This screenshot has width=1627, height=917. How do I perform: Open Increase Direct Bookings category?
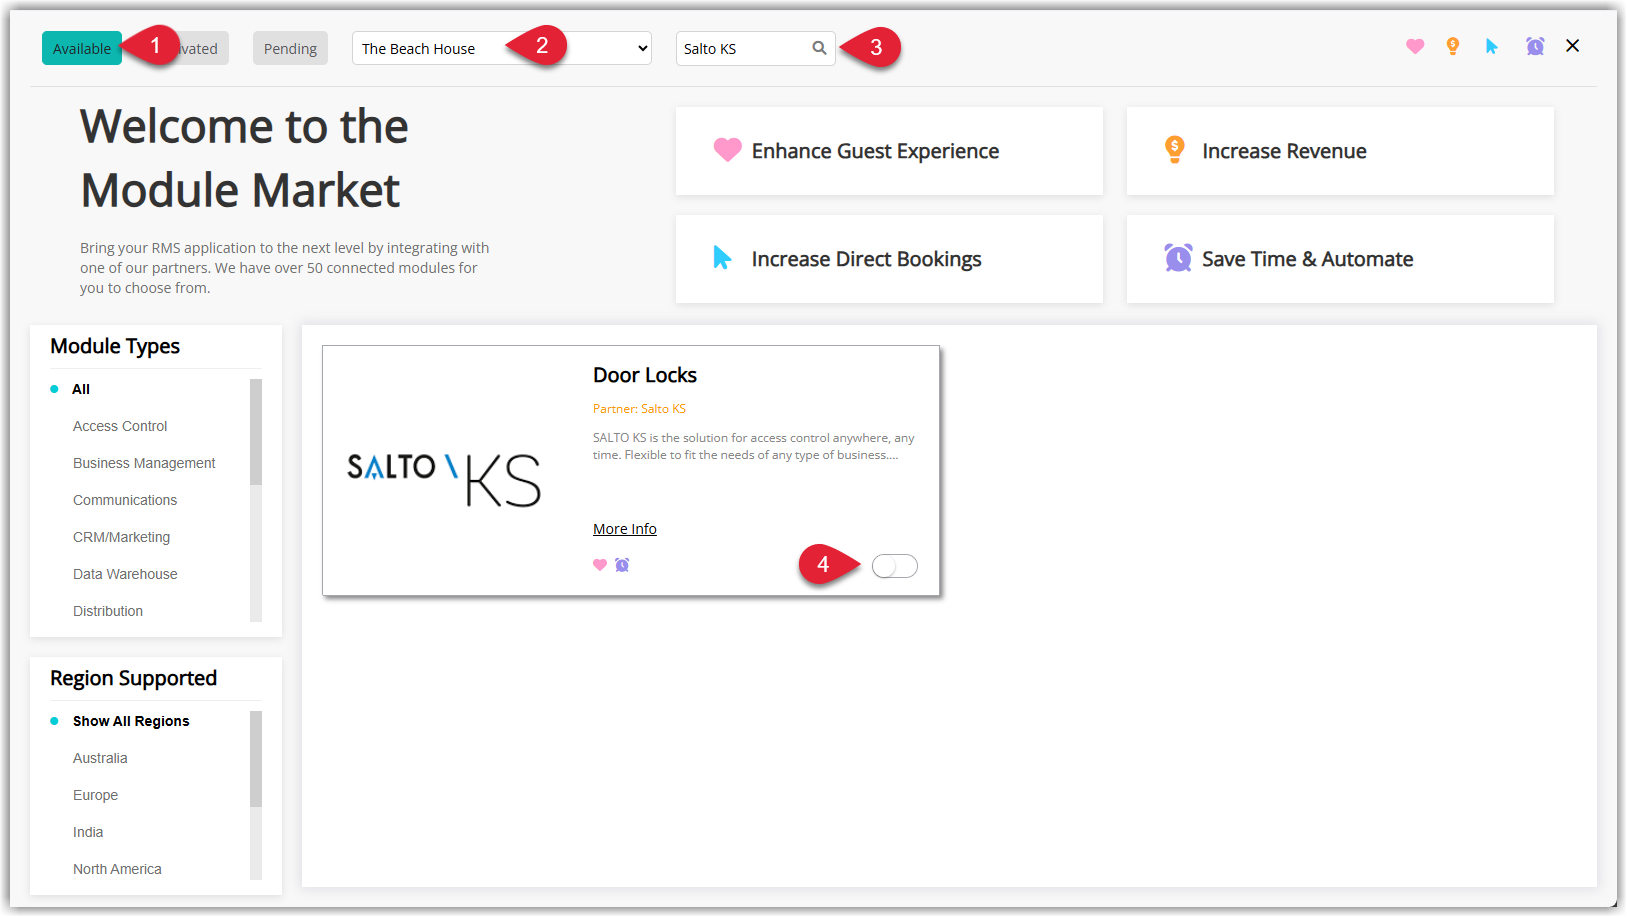(x=889, y=259)
